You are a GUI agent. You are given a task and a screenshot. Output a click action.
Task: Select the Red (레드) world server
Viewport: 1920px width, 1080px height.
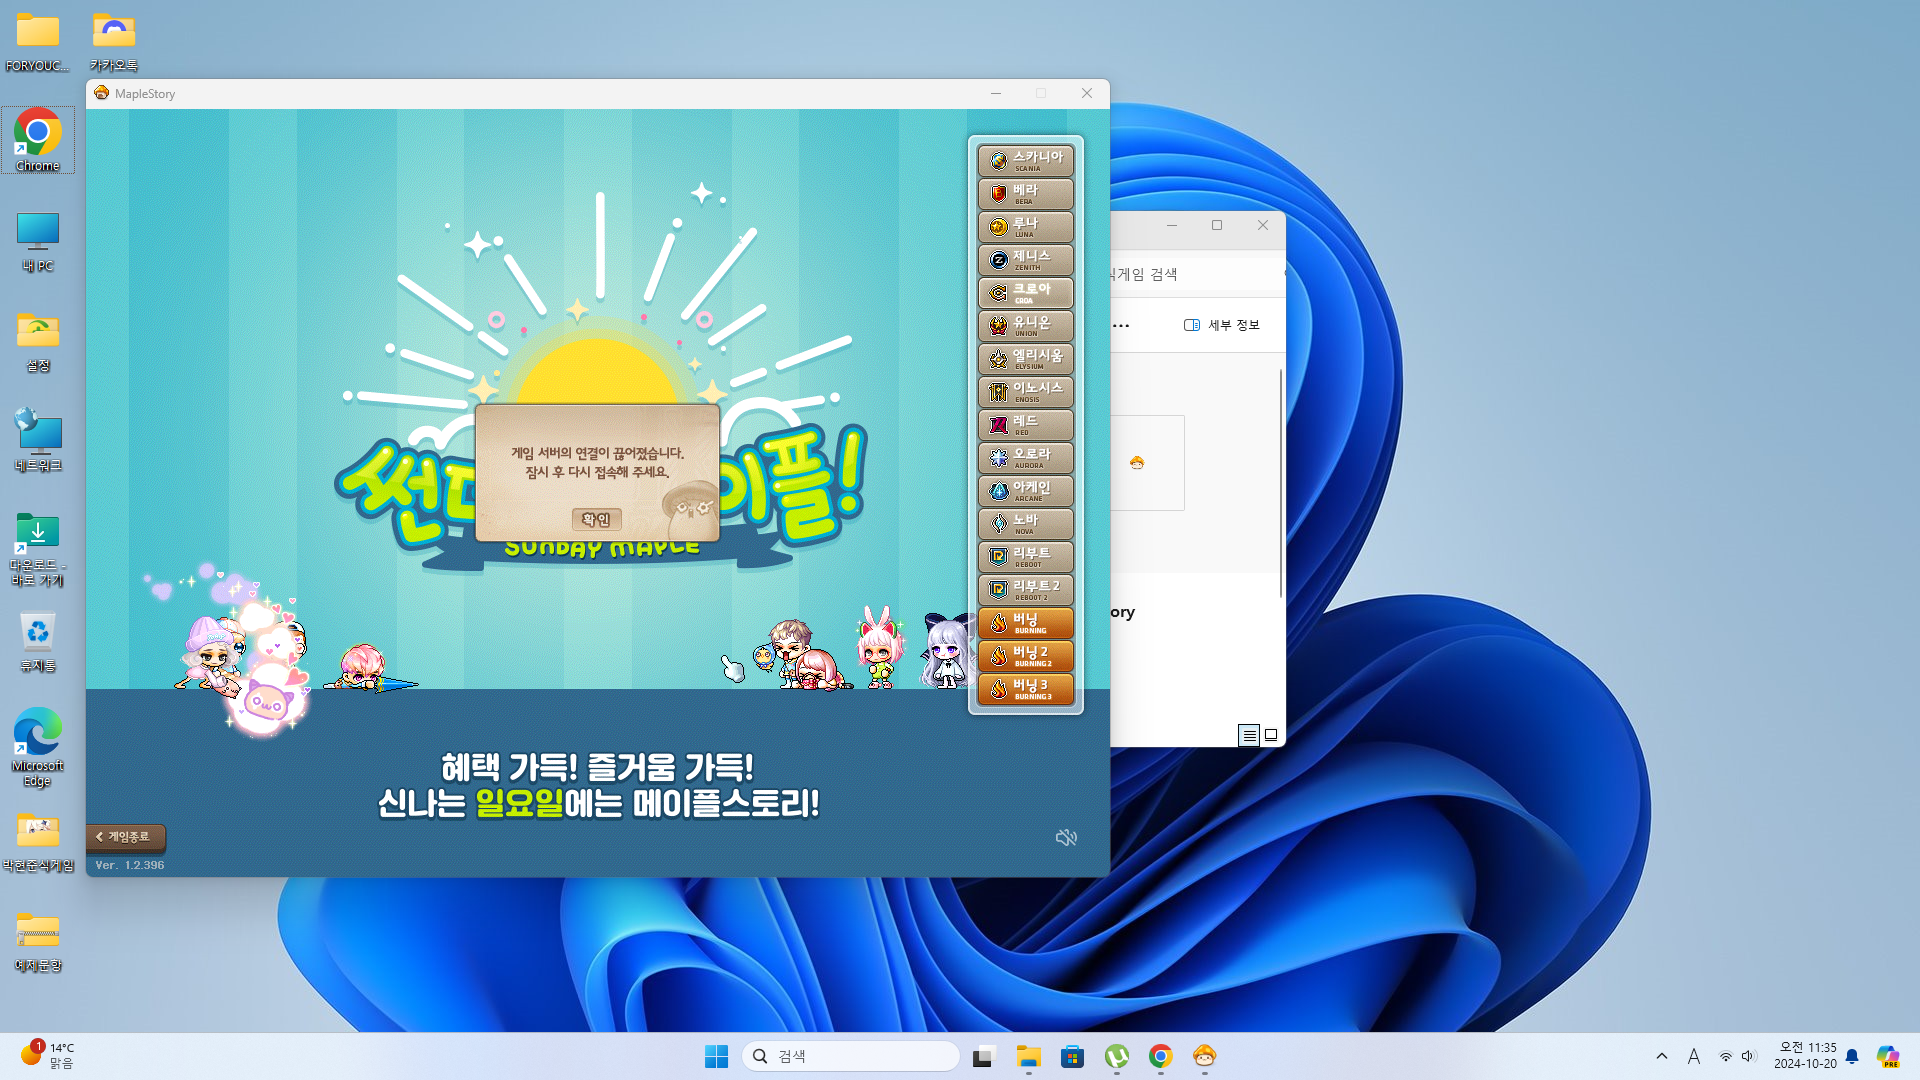(x=1025, y=425)
